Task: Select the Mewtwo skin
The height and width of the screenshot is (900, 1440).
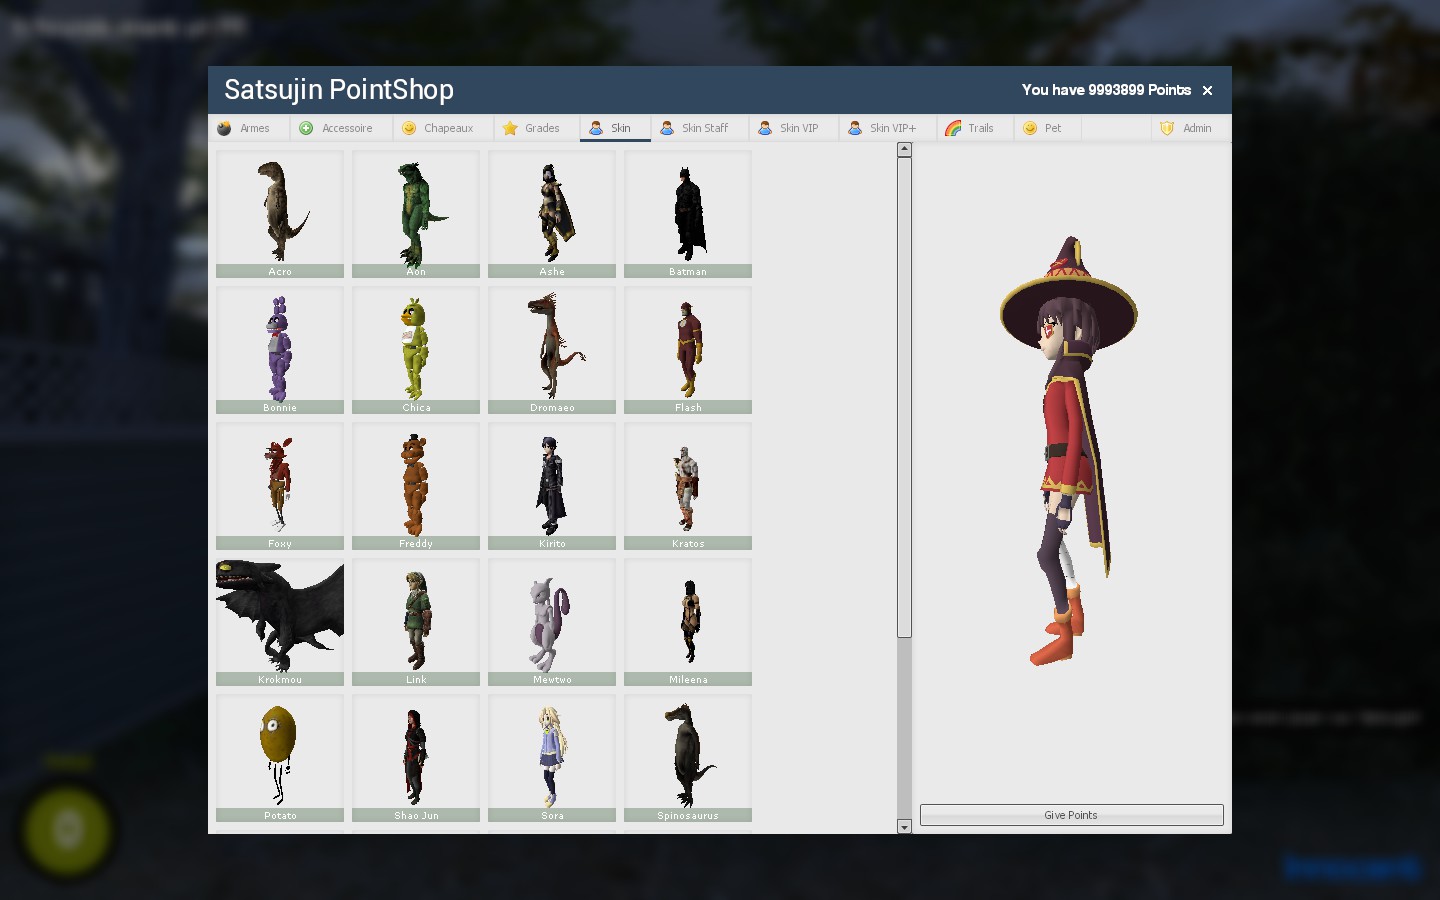Action: (552, 622)
